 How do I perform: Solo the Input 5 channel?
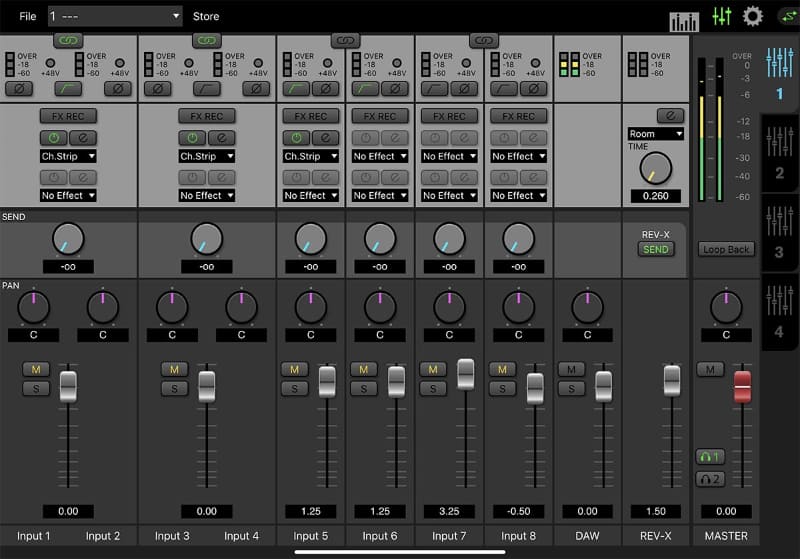[x=294, y=389]
